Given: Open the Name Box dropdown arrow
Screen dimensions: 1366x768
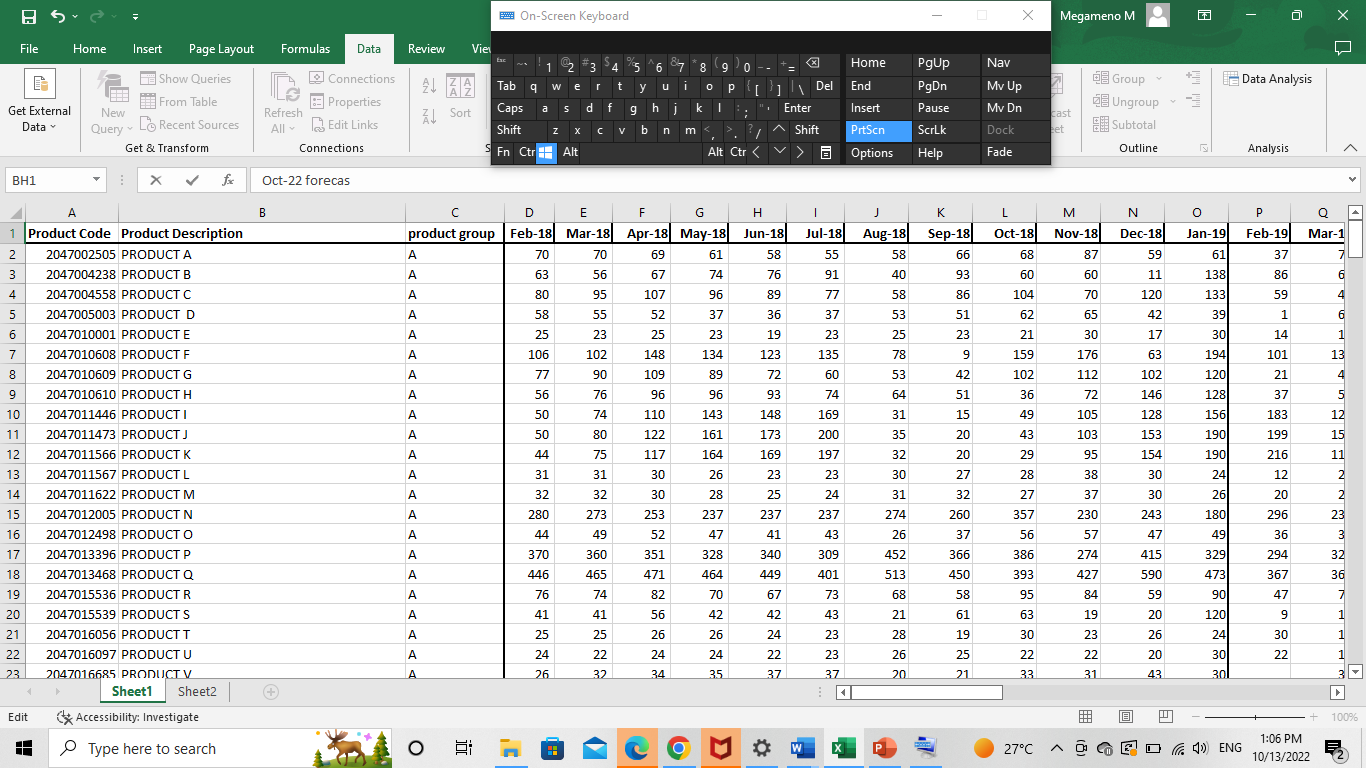Looking at the screenshot, I should [95, 180].
